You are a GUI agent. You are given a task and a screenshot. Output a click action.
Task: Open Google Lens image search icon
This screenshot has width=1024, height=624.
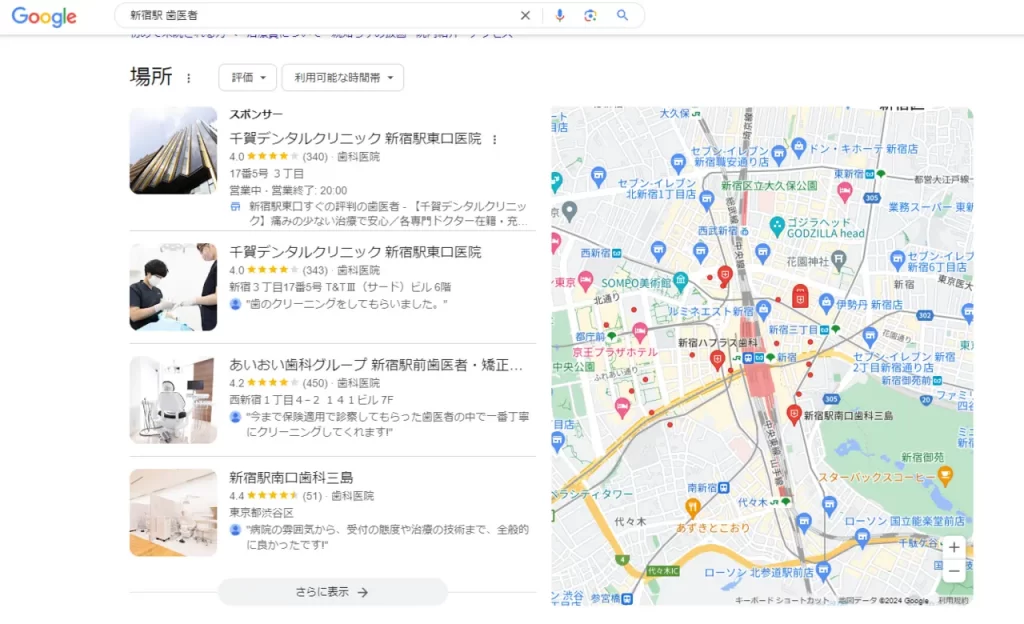590,15
